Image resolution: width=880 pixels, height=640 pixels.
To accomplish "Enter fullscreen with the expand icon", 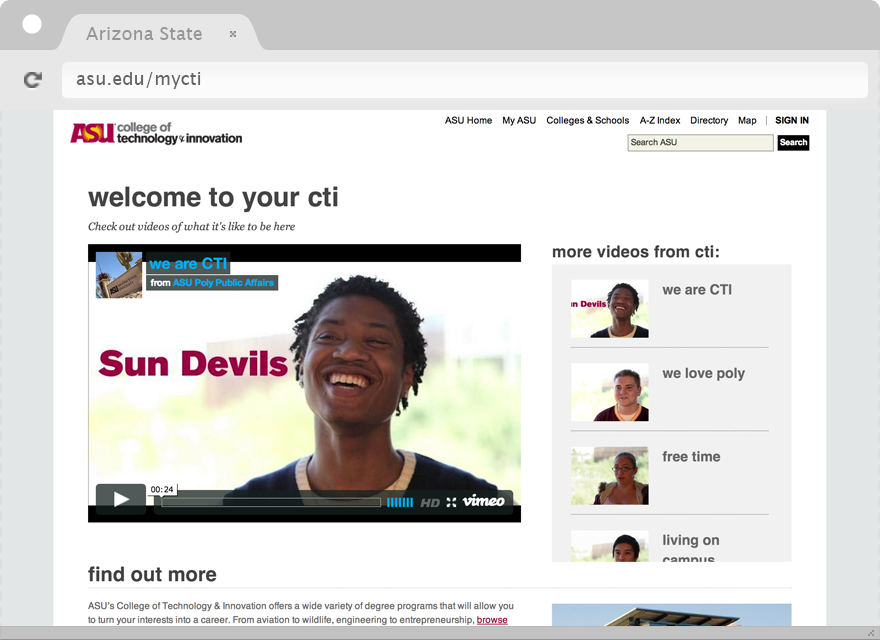I will tap(451, 502).
